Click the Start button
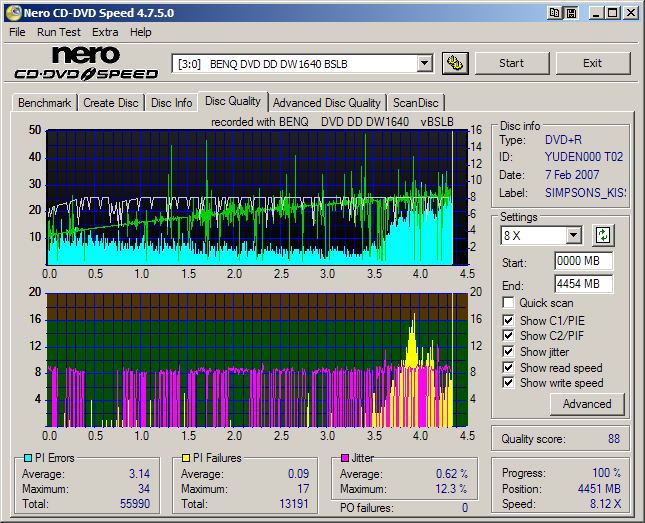The width and height of the screenshot is (645, 523). pos(512,63)
